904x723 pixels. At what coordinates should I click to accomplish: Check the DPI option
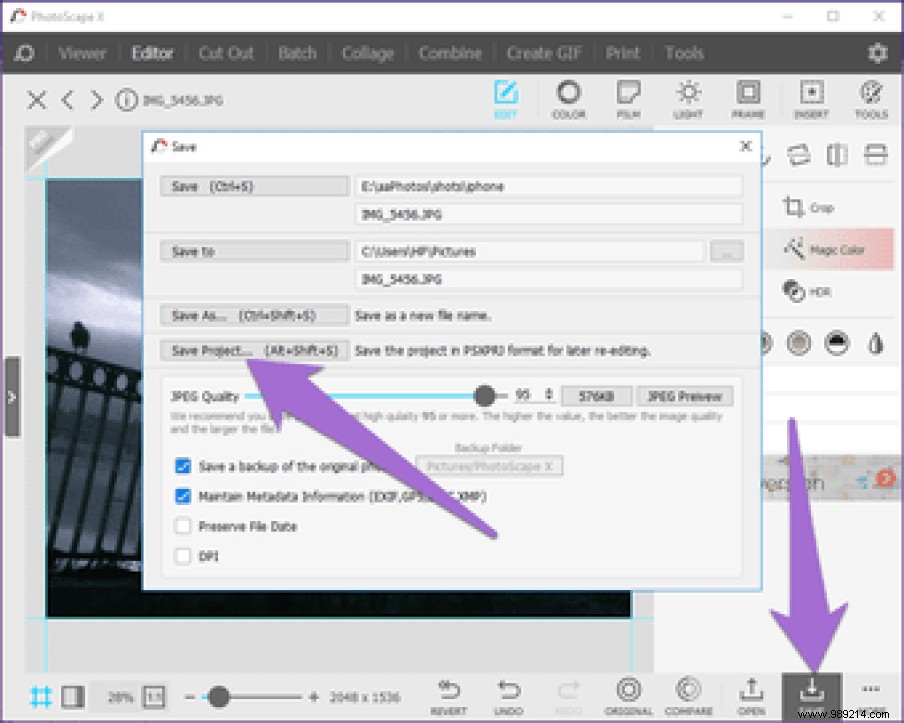[184, 556]
